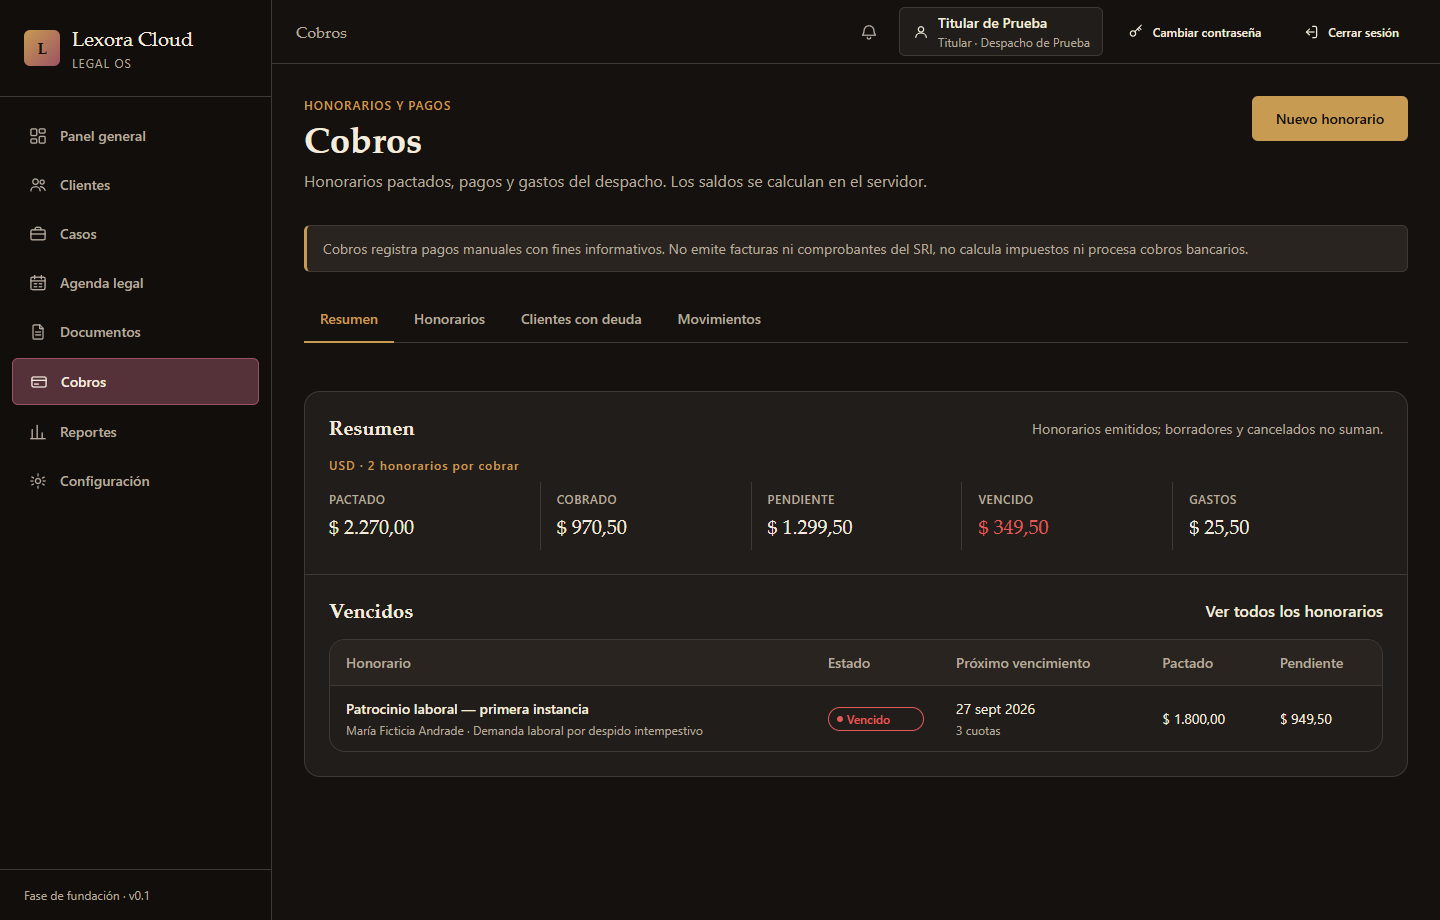The width and height of the screenshot is (1440, 920).
Task: Open the Casos section label
Action: tap(78, 234)
